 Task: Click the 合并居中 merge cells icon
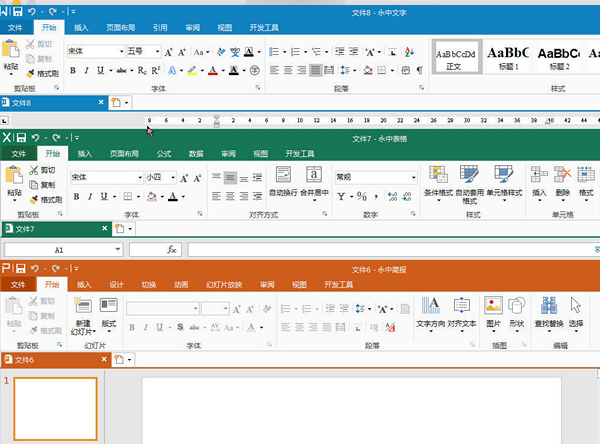pos(314,182)
